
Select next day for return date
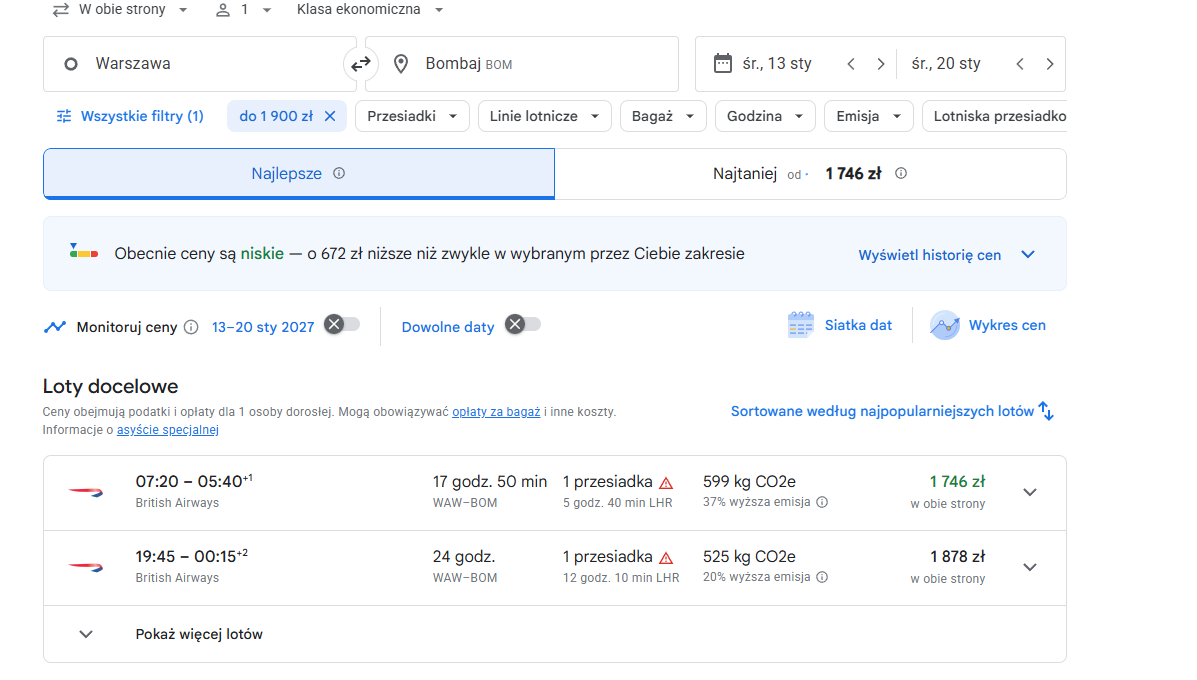click(x=1050, y=64)
